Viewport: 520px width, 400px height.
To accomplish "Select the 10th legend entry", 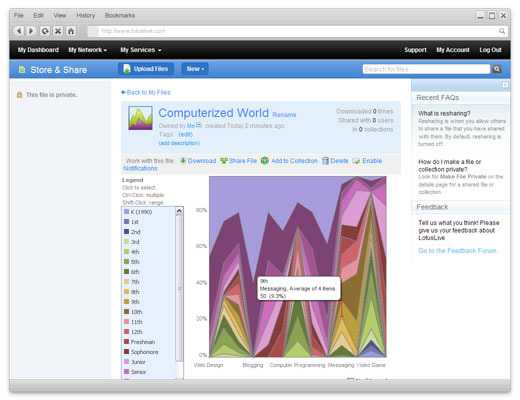I will click(133, 312).
